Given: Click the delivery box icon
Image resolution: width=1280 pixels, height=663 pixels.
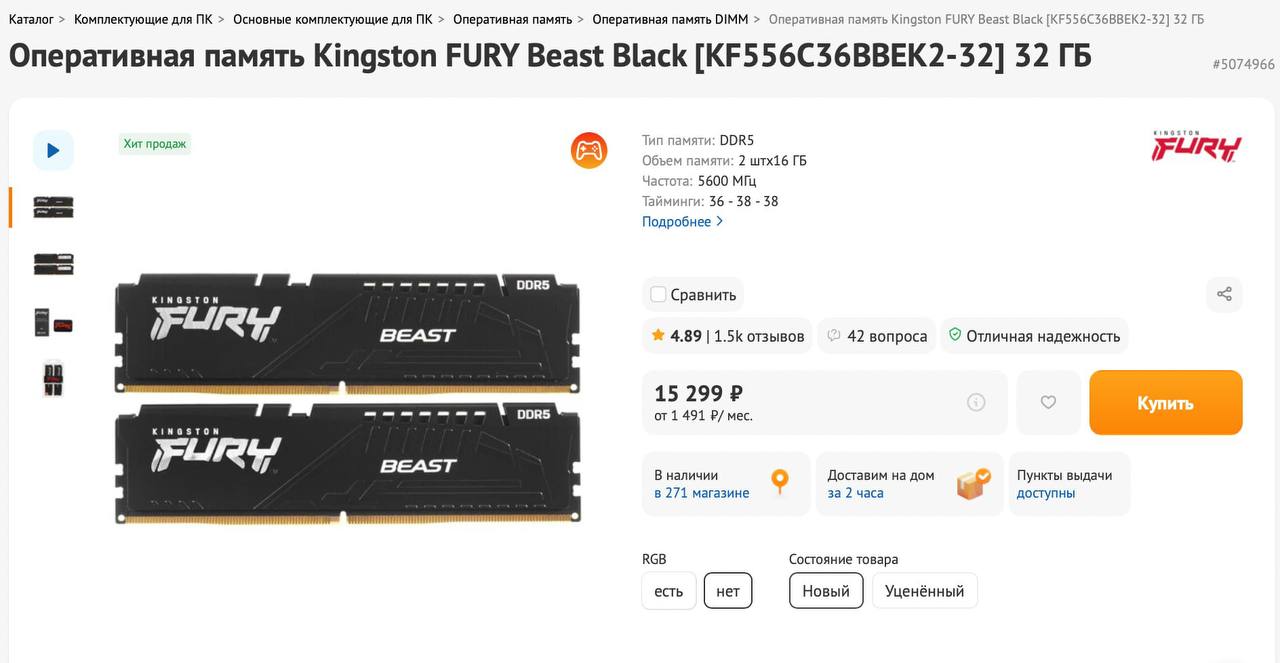Looking at the screenshot, I should pos(973,483).
